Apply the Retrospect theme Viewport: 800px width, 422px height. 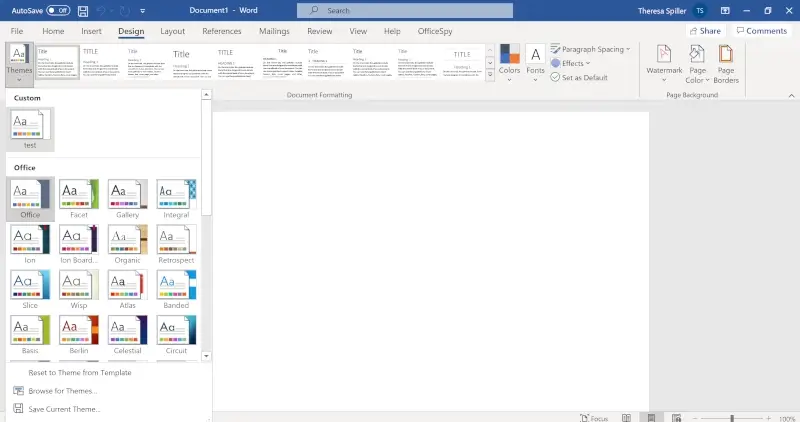point(177,245)
